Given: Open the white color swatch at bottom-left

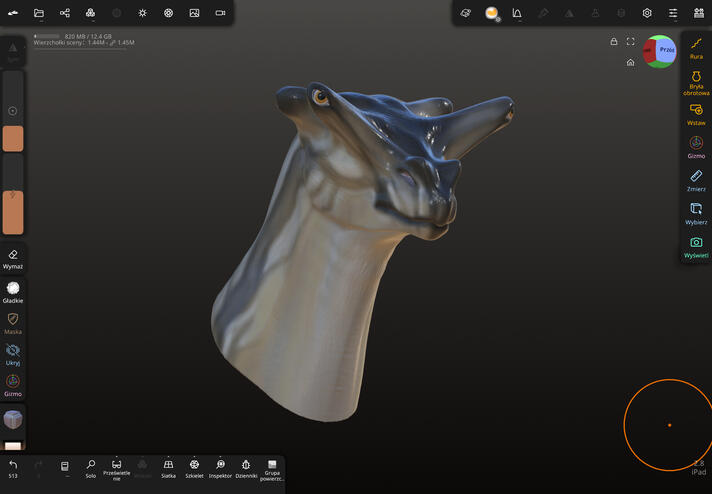Looking at the screenshot, I should pyautogui.click(x=13, y=445).
